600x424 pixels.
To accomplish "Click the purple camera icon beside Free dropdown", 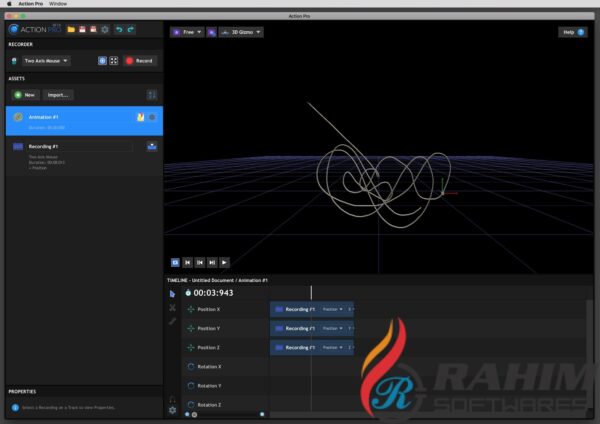I will point(211,32).
